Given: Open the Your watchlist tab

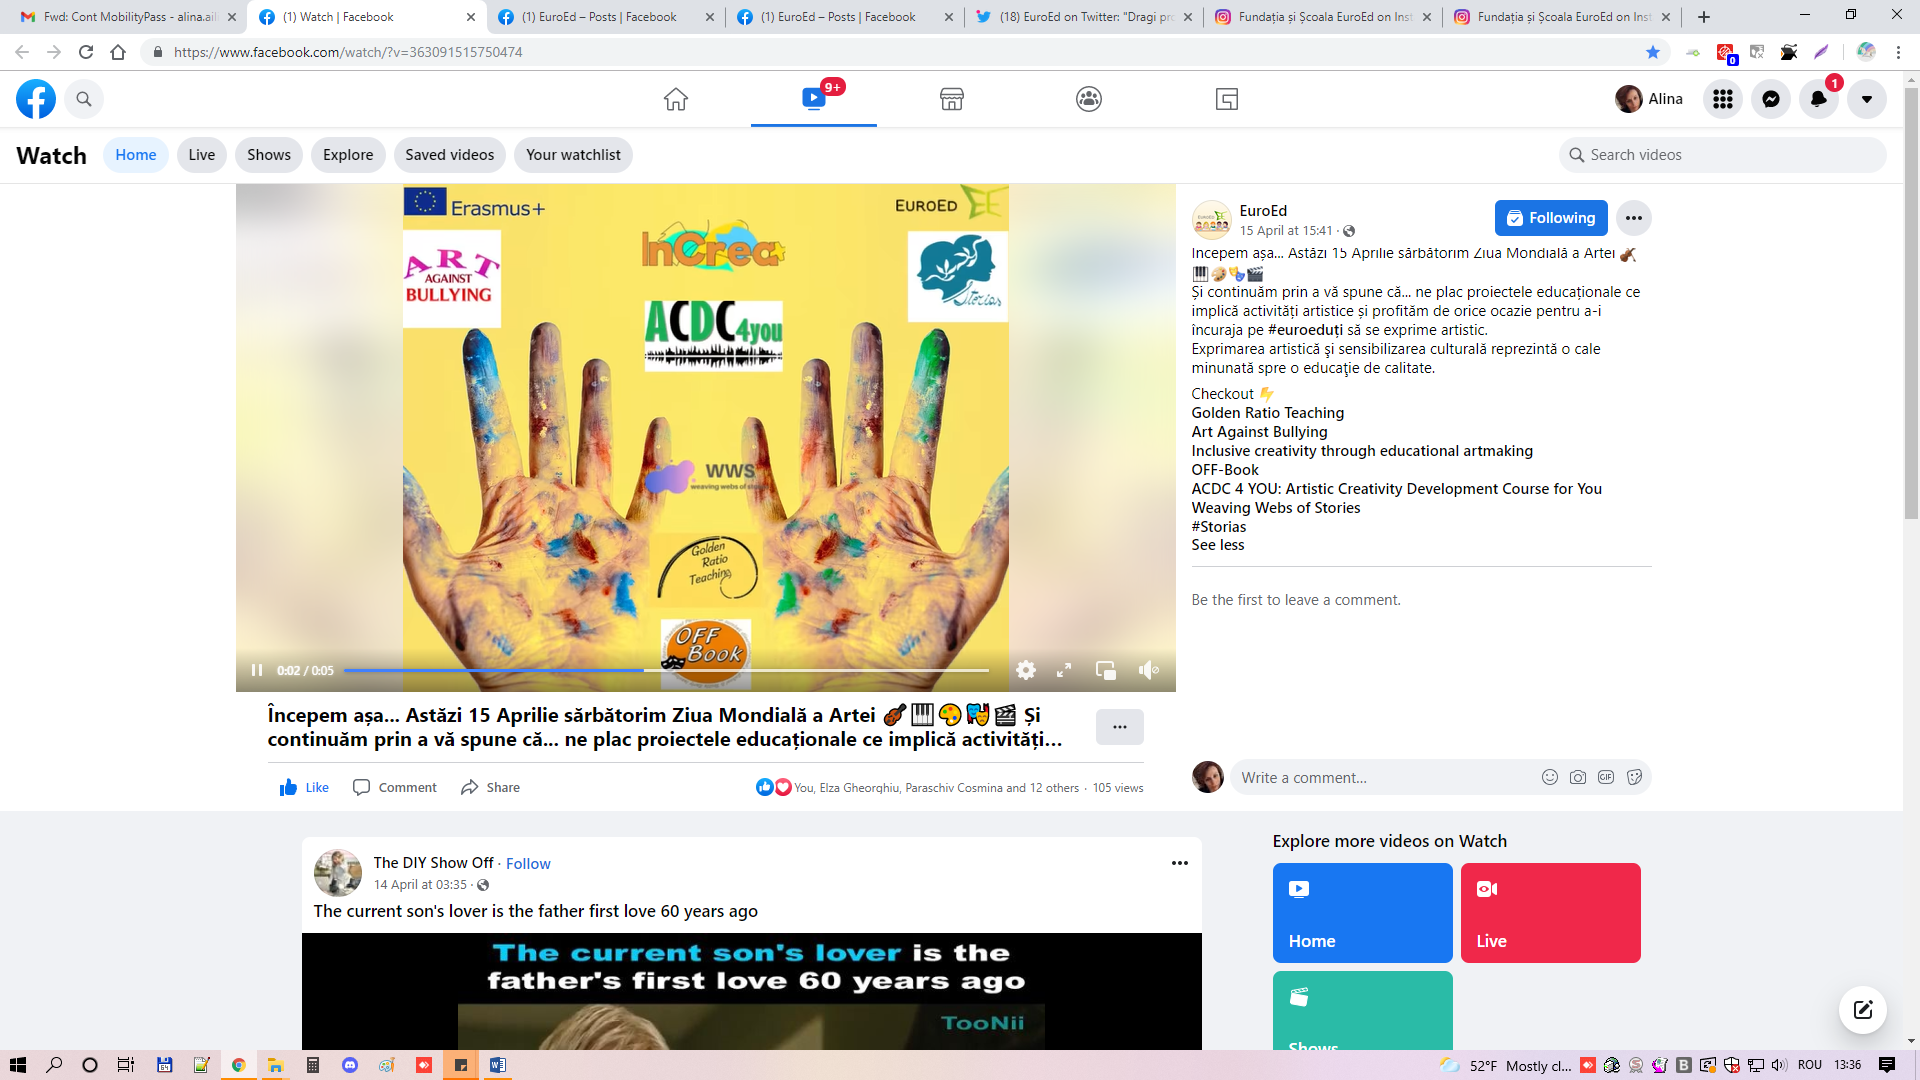Looking at the screenshot, I should [573, 155].
